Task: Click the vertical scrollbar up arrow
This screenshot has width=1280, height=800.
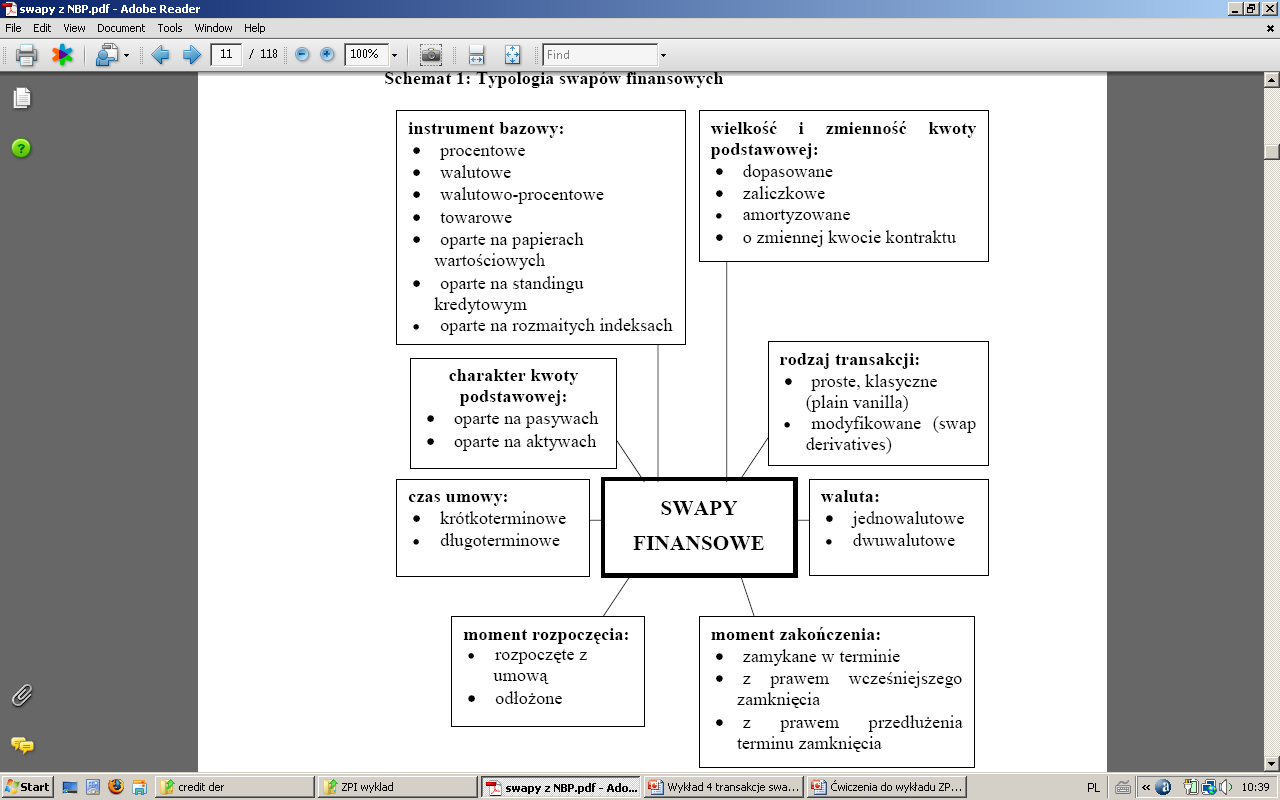Action: tap(1272, 80)
